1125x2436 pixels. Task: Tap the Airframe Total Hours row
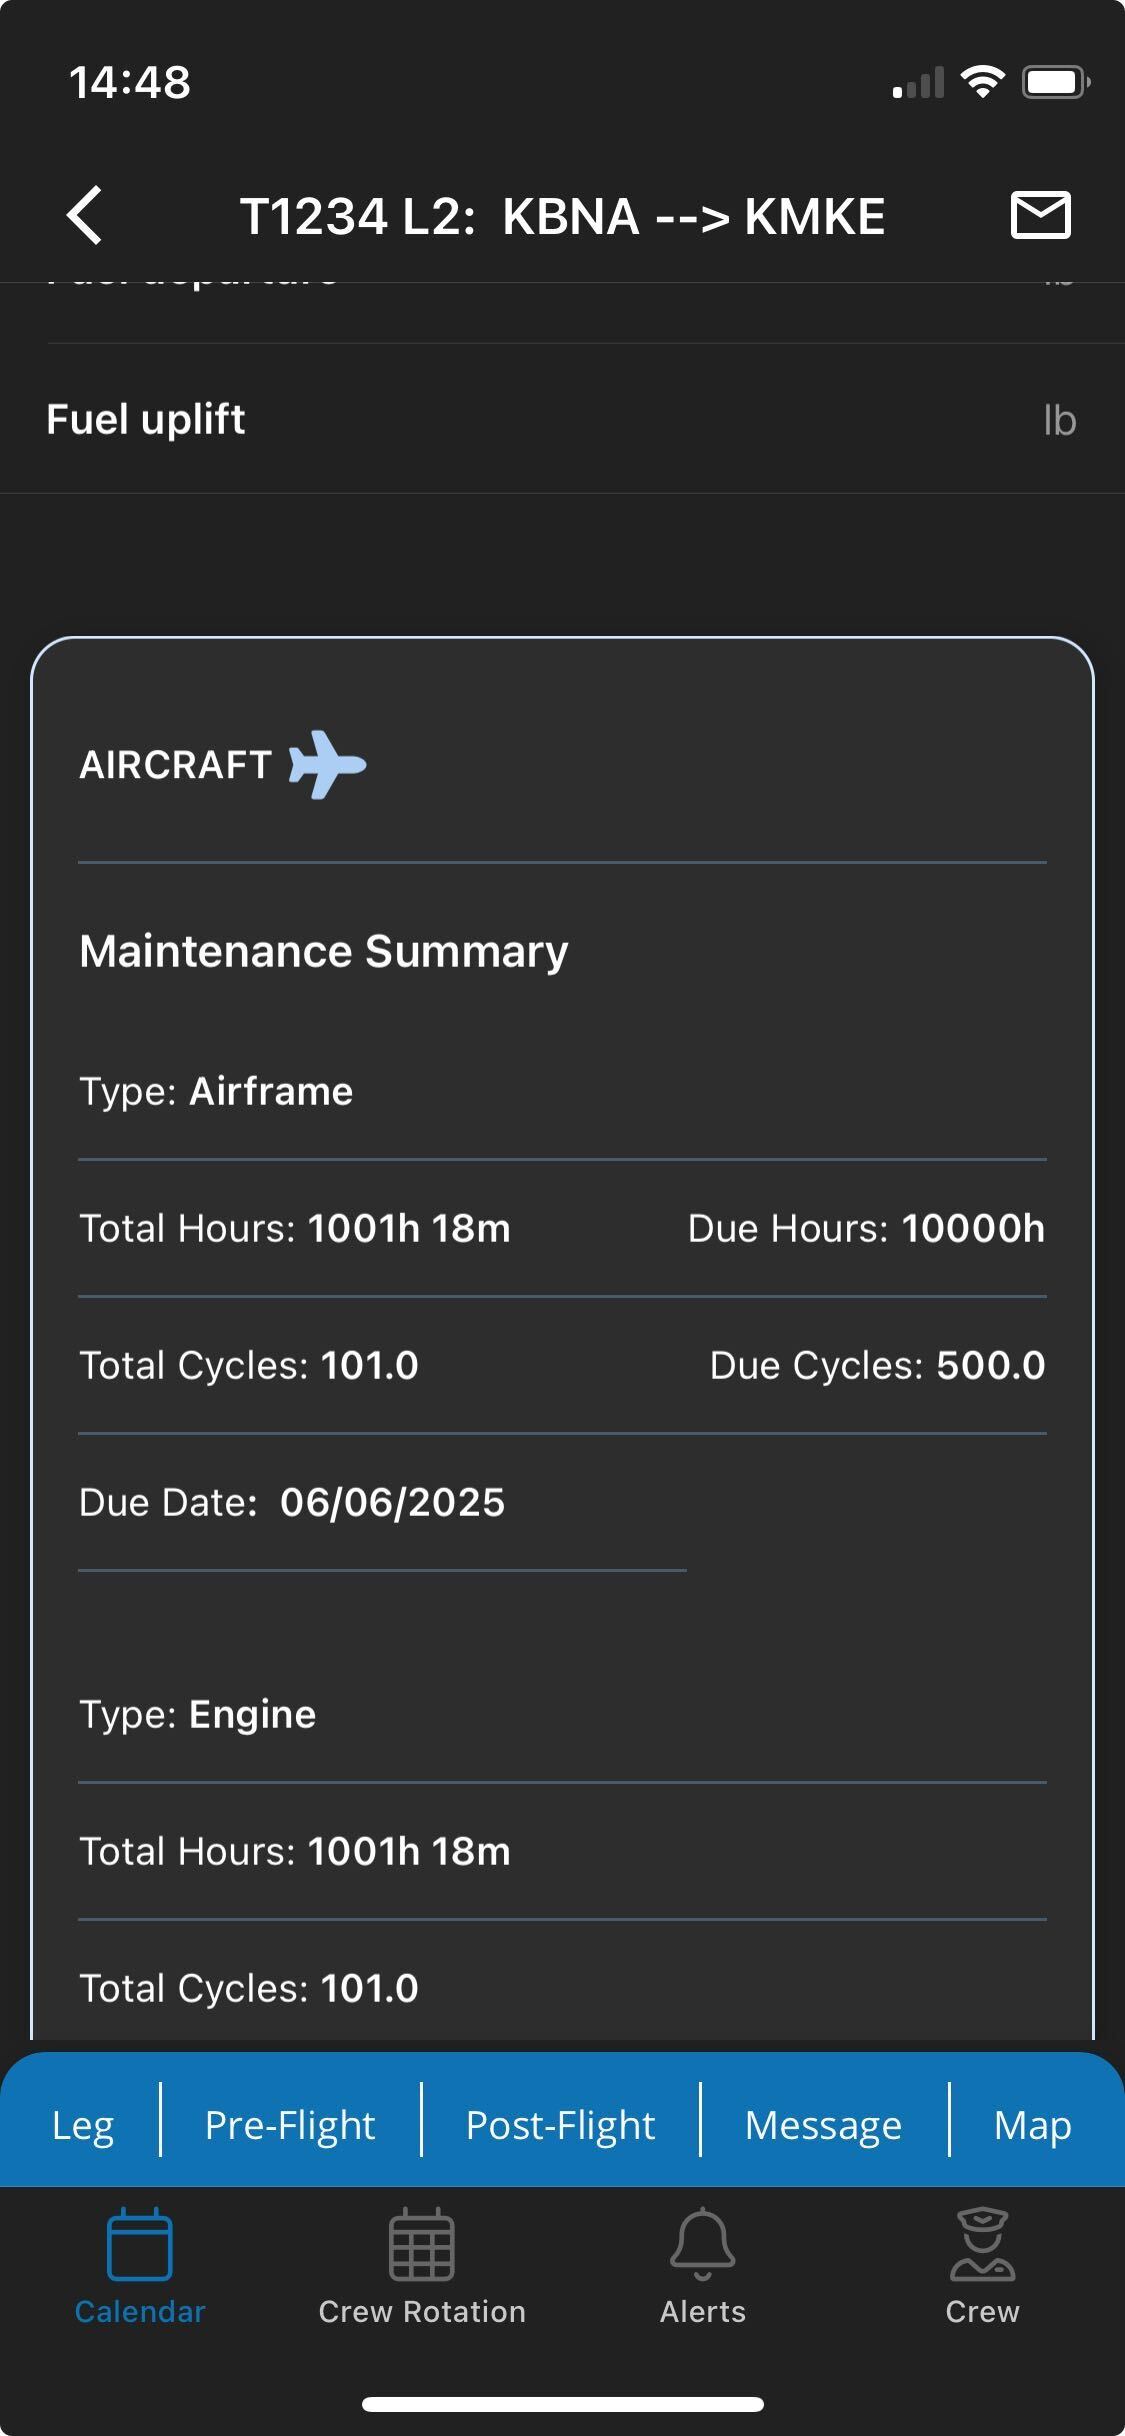(295, 1228)
